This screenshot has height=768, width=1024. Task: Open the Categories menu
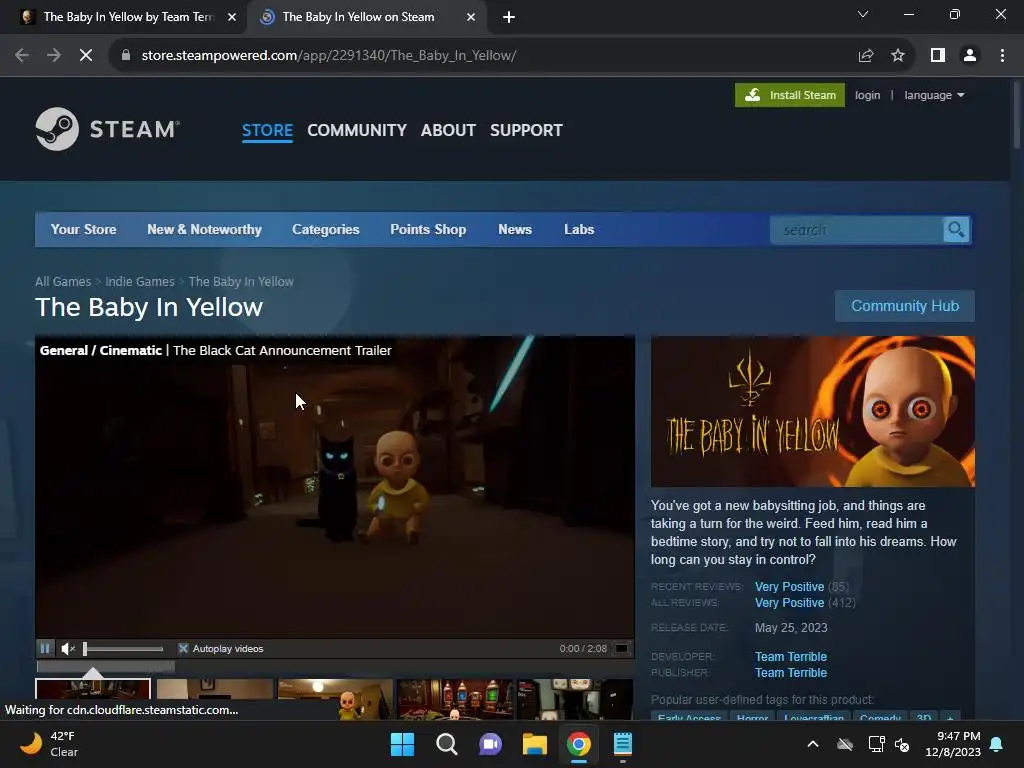(x=326, y=229)
